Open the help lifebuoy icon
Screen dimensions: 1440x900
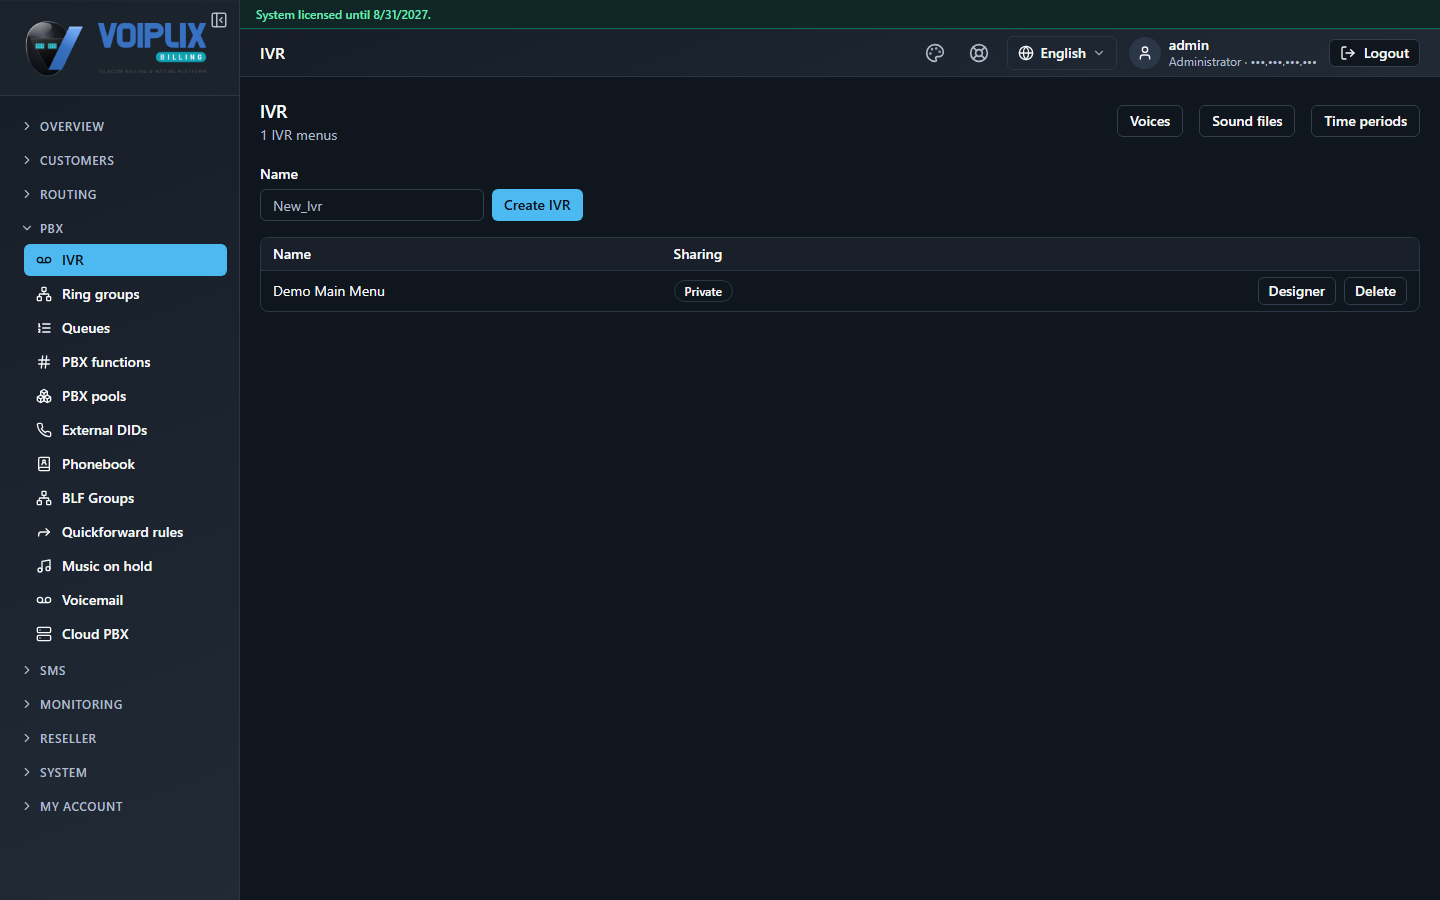pyautogui.click(x=979, y=53)
